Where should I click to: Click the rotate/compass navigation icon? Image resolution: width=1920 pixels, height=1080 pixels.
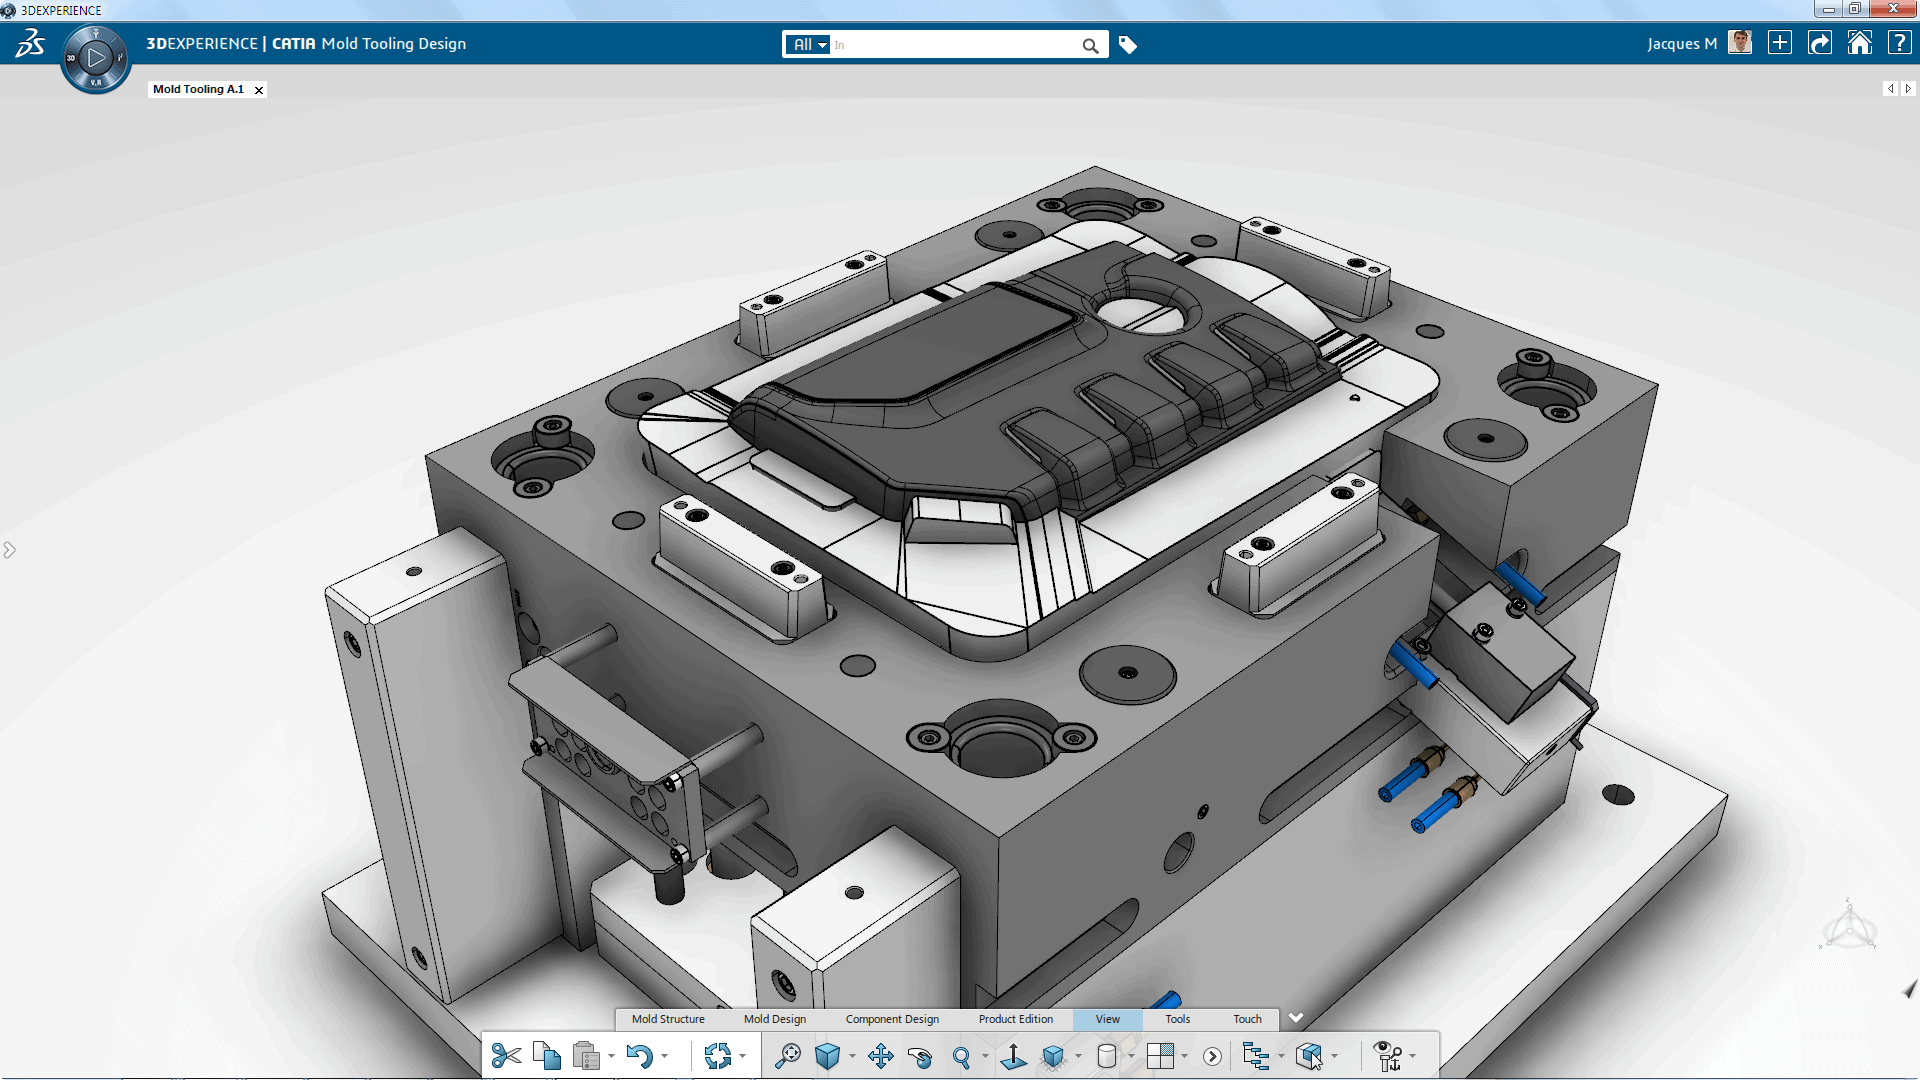(1851, 928)
